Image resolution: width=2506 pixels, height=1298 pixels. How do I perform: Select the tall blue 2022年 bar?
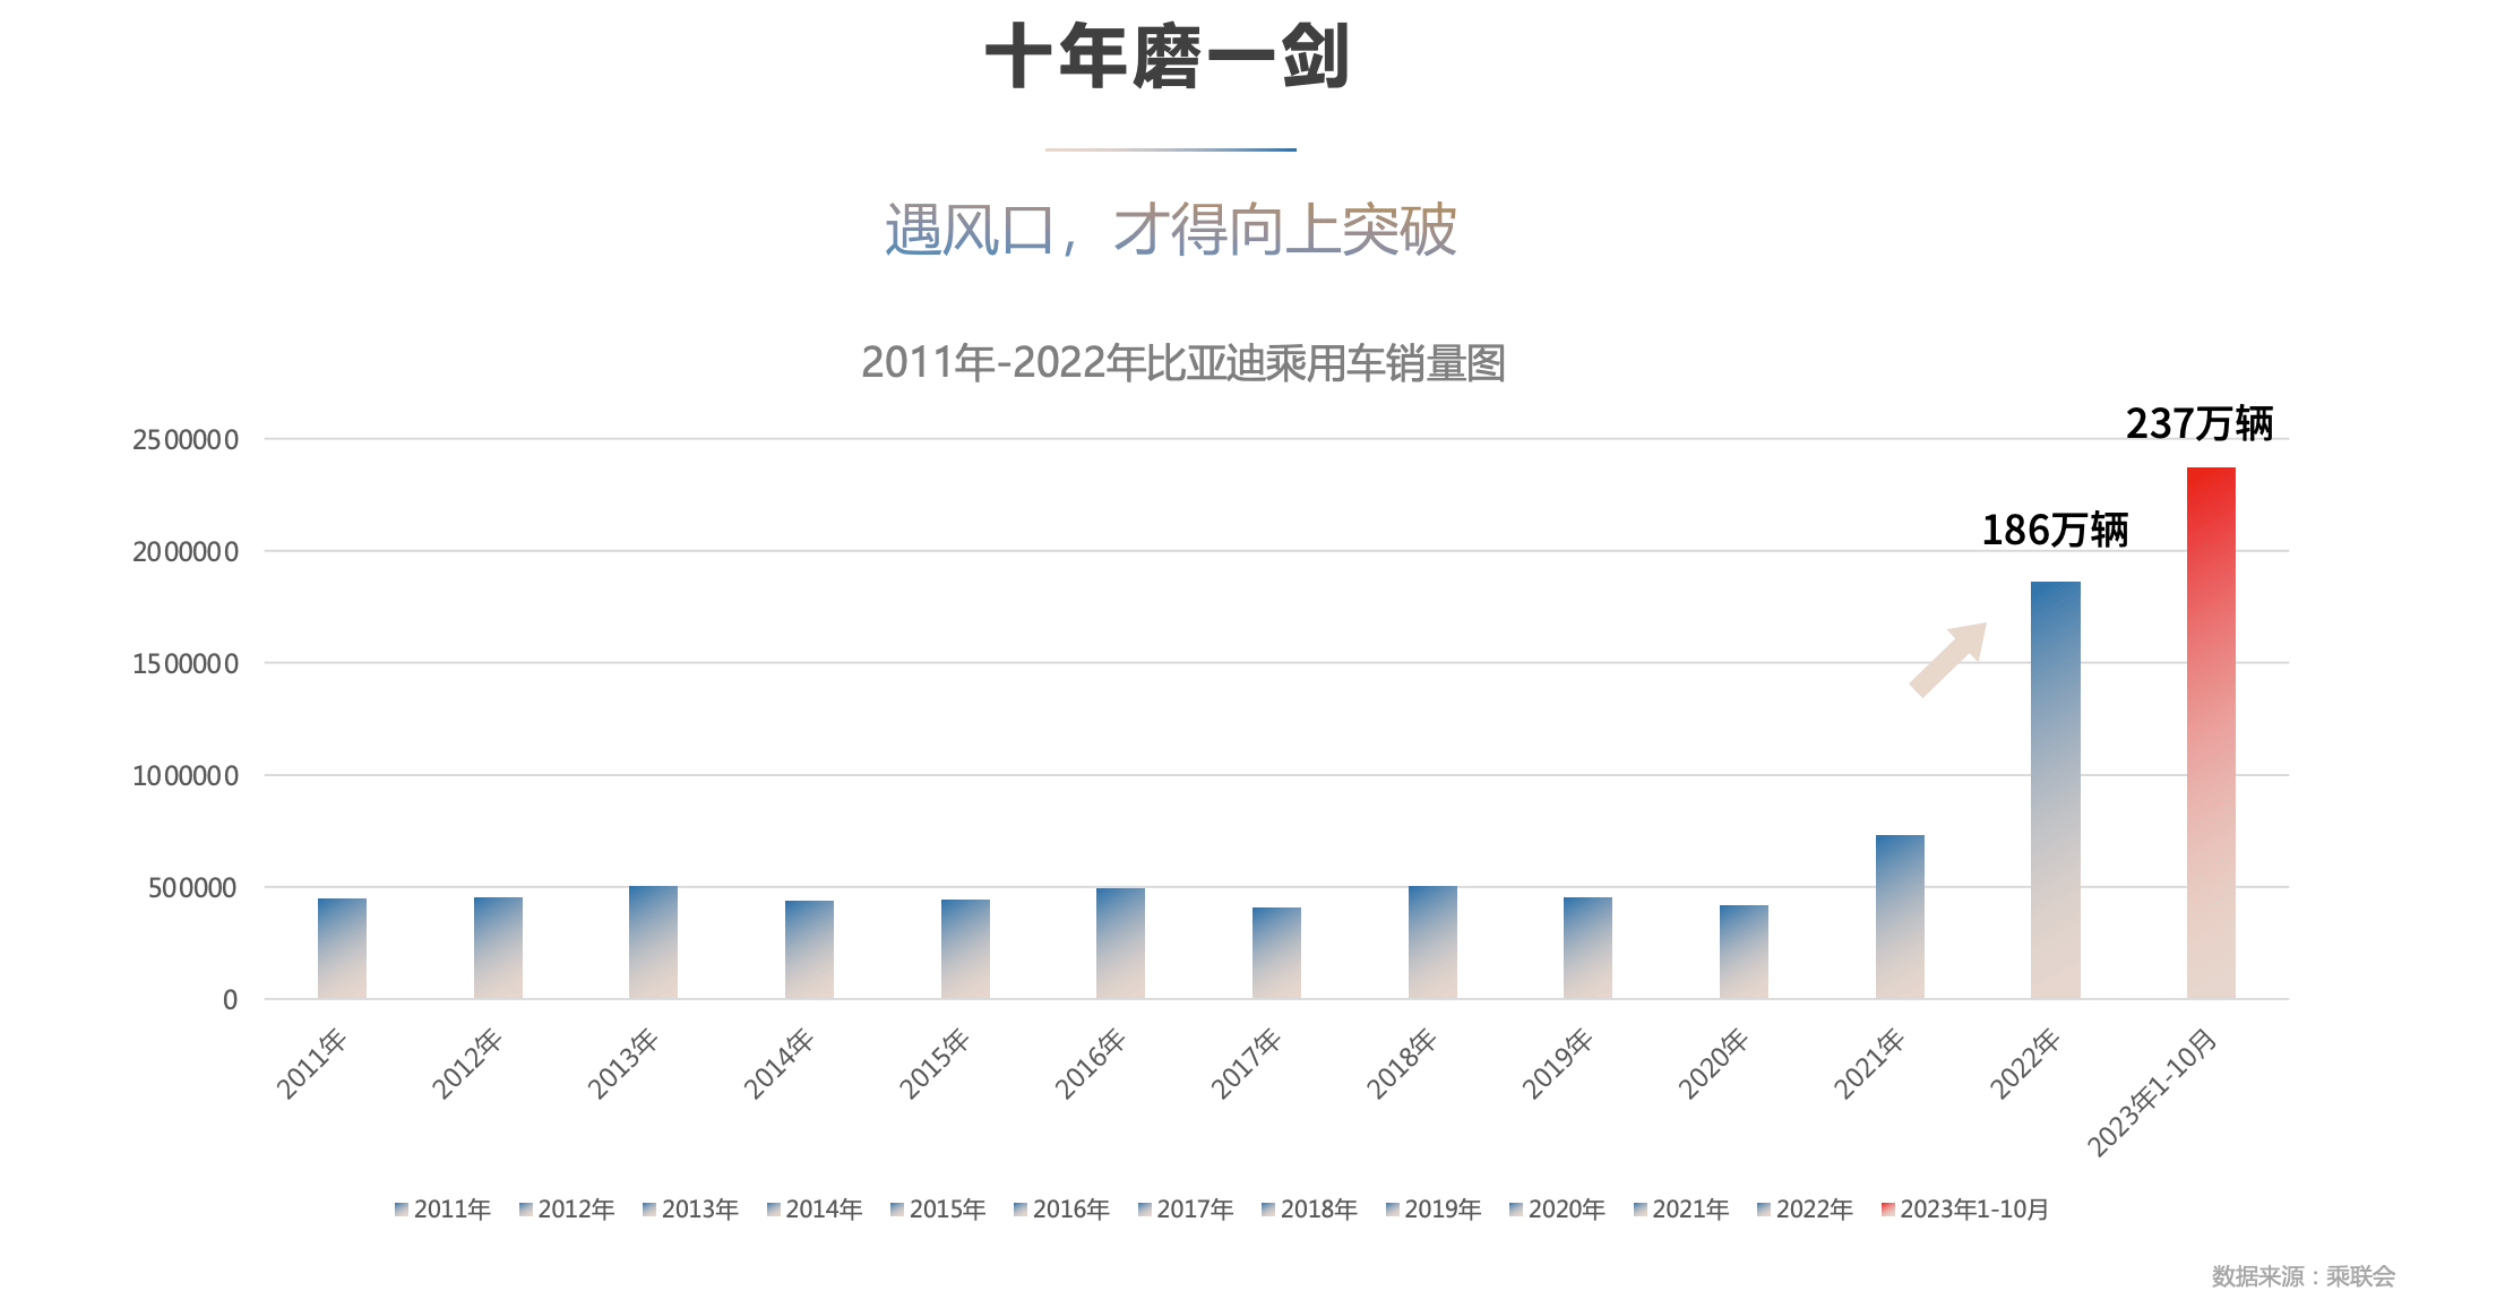point(2055,790)
